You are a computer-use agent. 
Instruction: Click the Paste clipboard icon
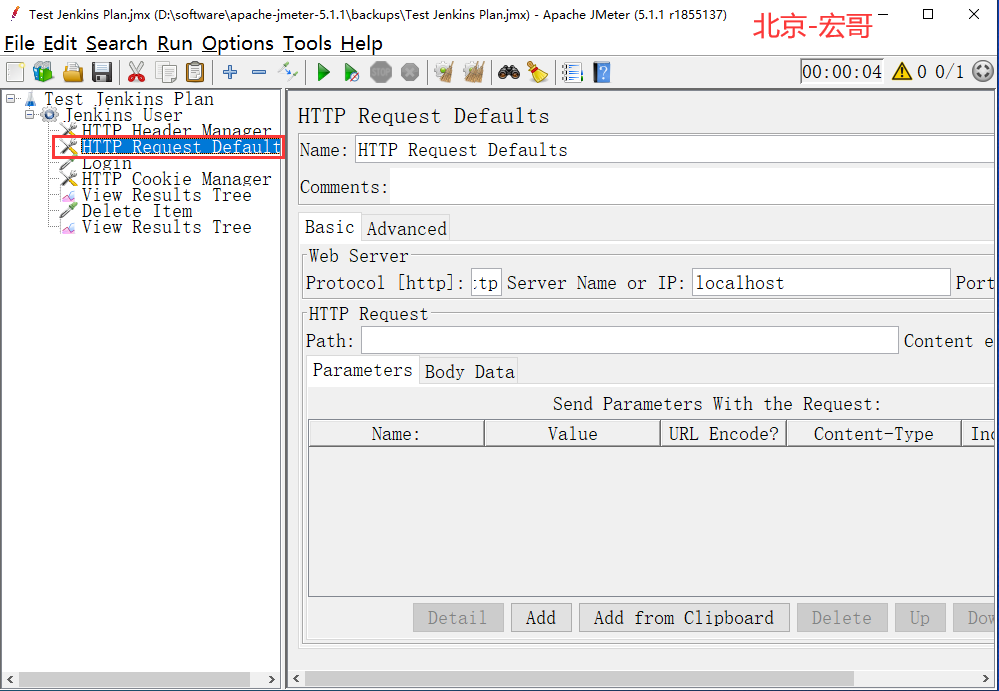(x=195, y=72)
